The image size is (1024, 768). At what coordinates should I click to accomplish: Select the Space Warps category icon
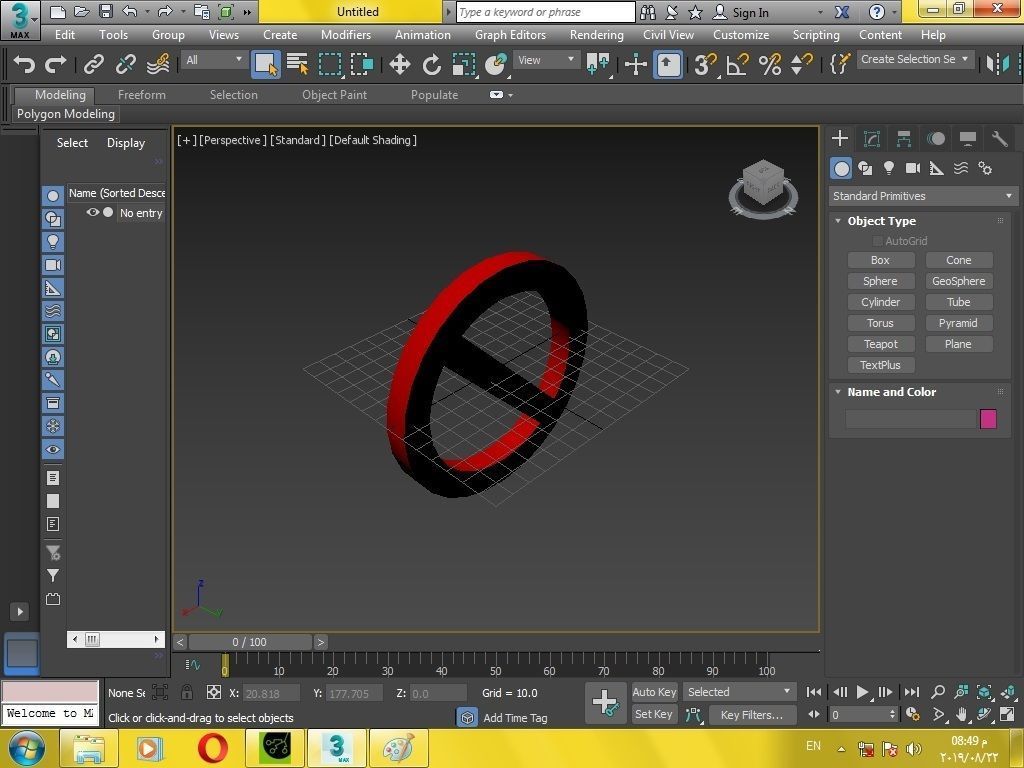(961, 168)
